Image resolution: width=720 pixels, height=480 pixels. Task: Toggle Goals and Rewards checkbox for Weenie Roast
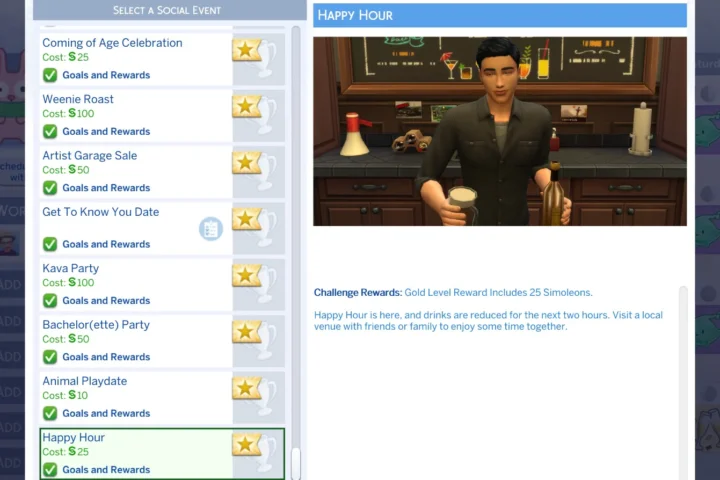pos(50,131)
